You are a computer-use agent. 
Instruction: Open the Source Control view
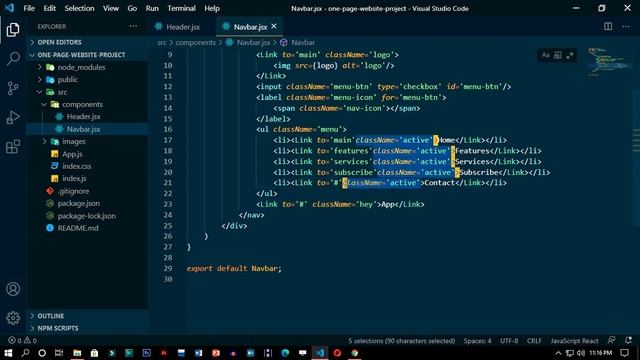13,88
